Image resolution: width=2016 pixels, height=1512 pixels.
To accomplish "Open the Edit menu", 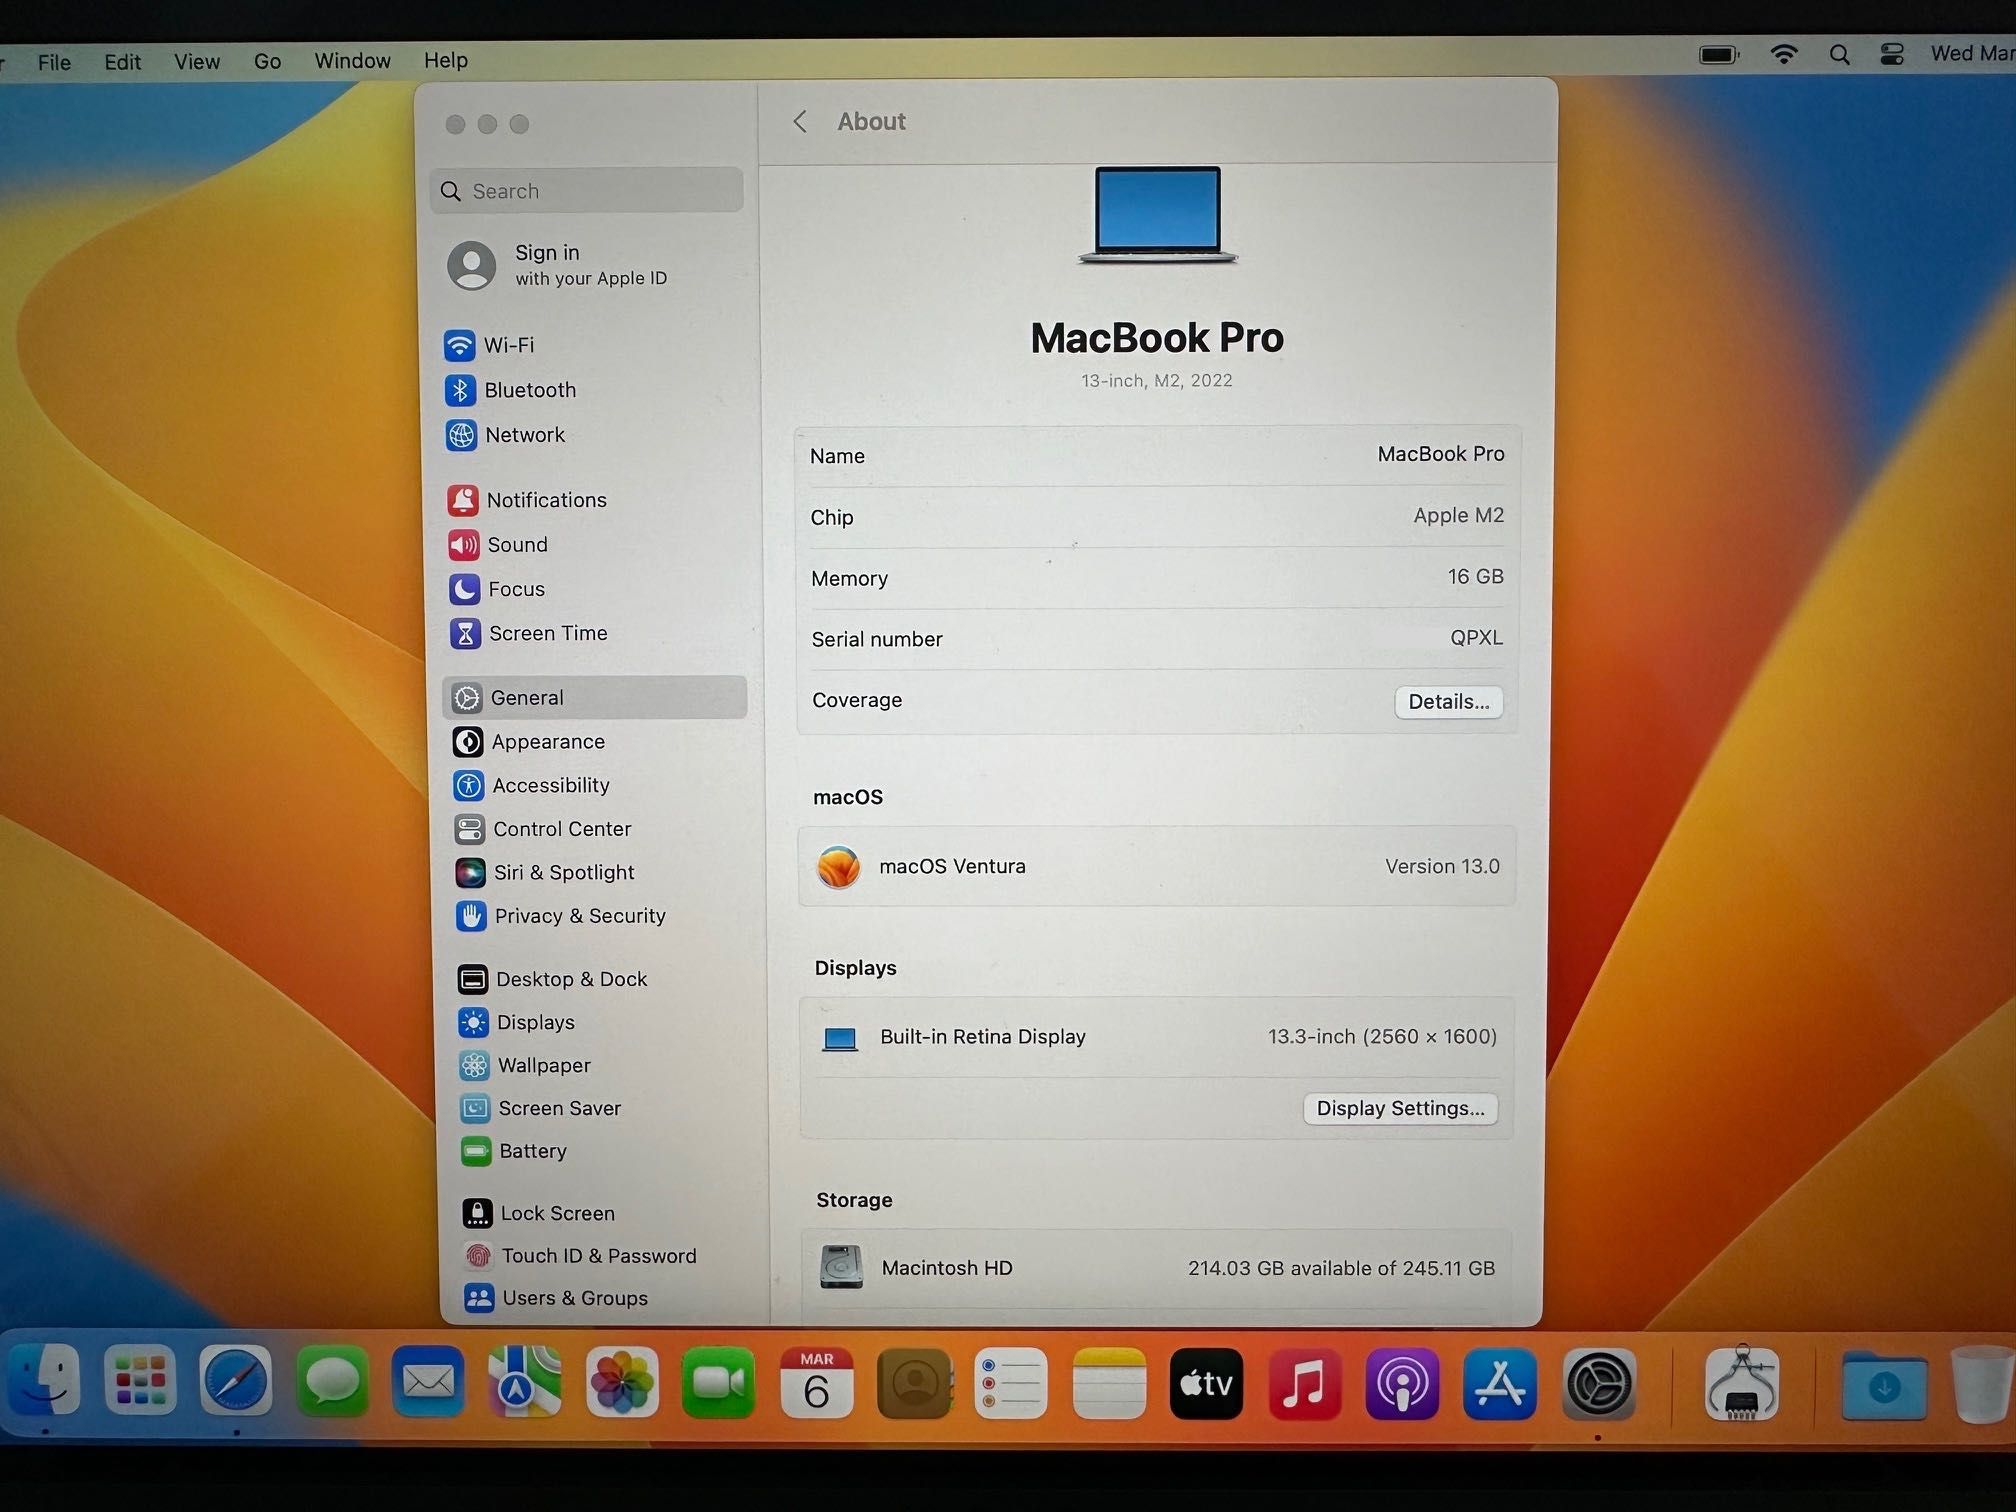I will click(x=122, y=62).
